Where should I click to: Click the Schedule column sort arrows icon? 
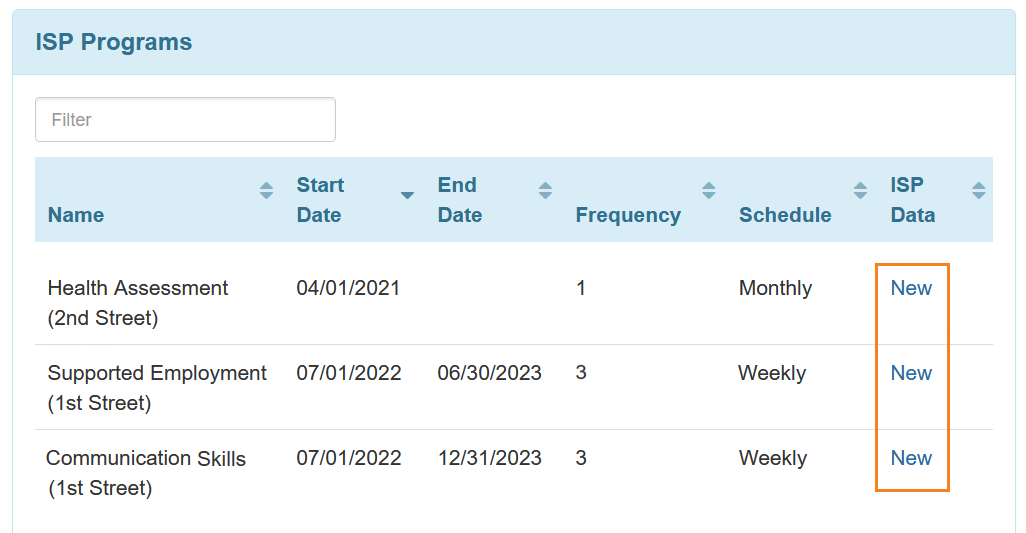click(x=860, y=190)
